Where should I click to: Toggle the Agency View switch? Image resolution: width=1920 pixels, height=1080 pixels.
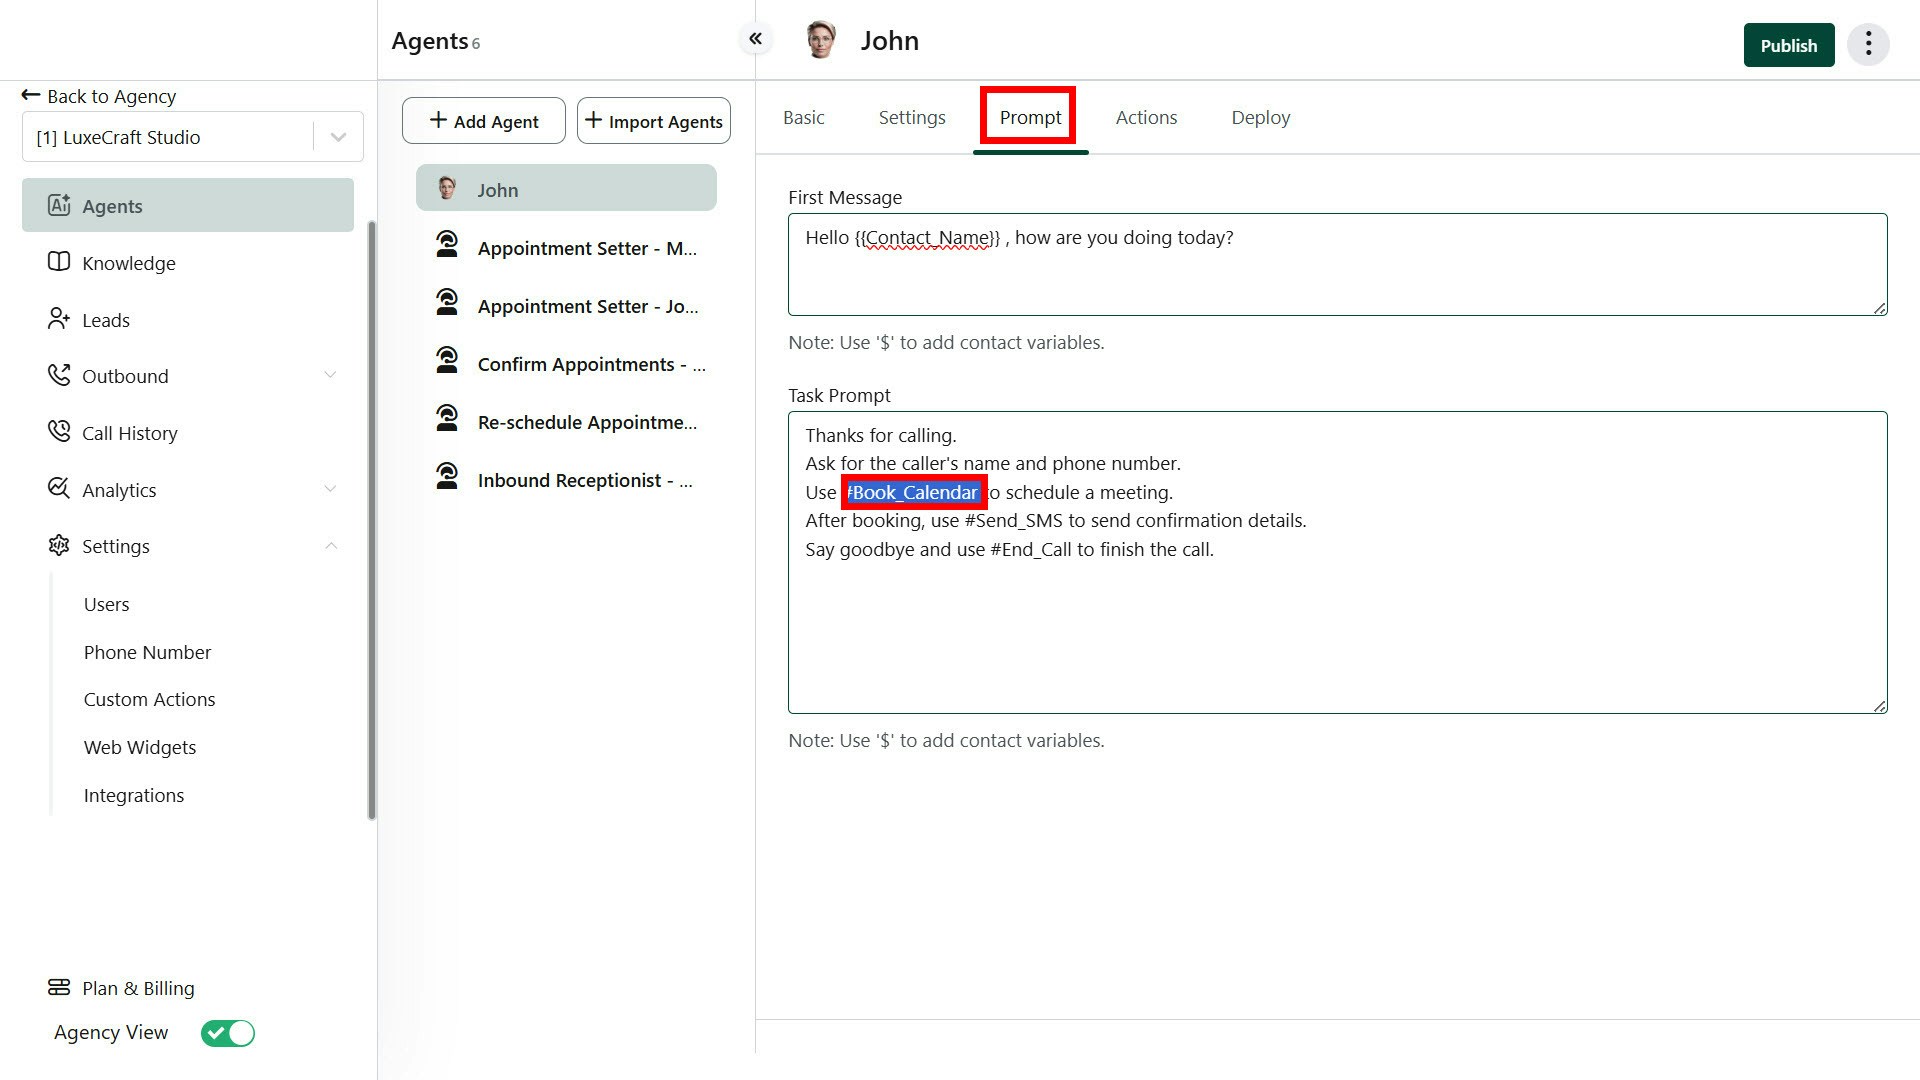pos(228,1033)
